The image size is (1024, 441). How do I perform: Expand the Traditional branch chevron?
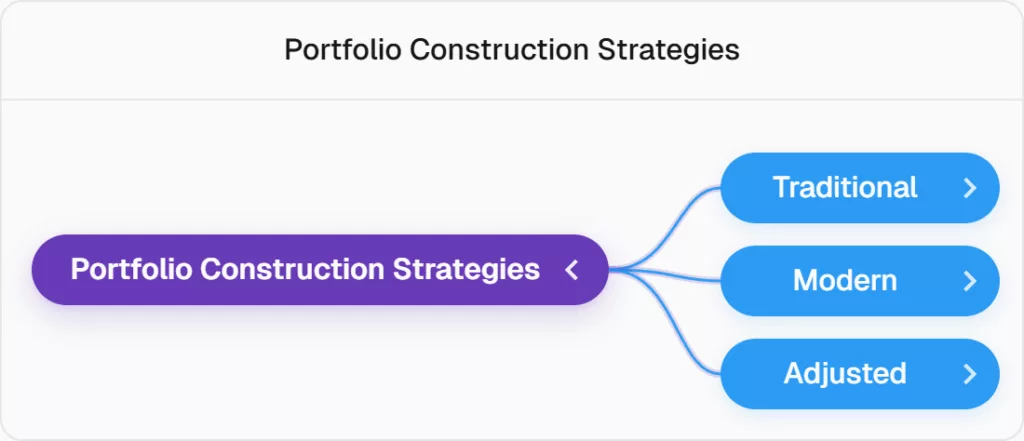click(x=968, y=188)
